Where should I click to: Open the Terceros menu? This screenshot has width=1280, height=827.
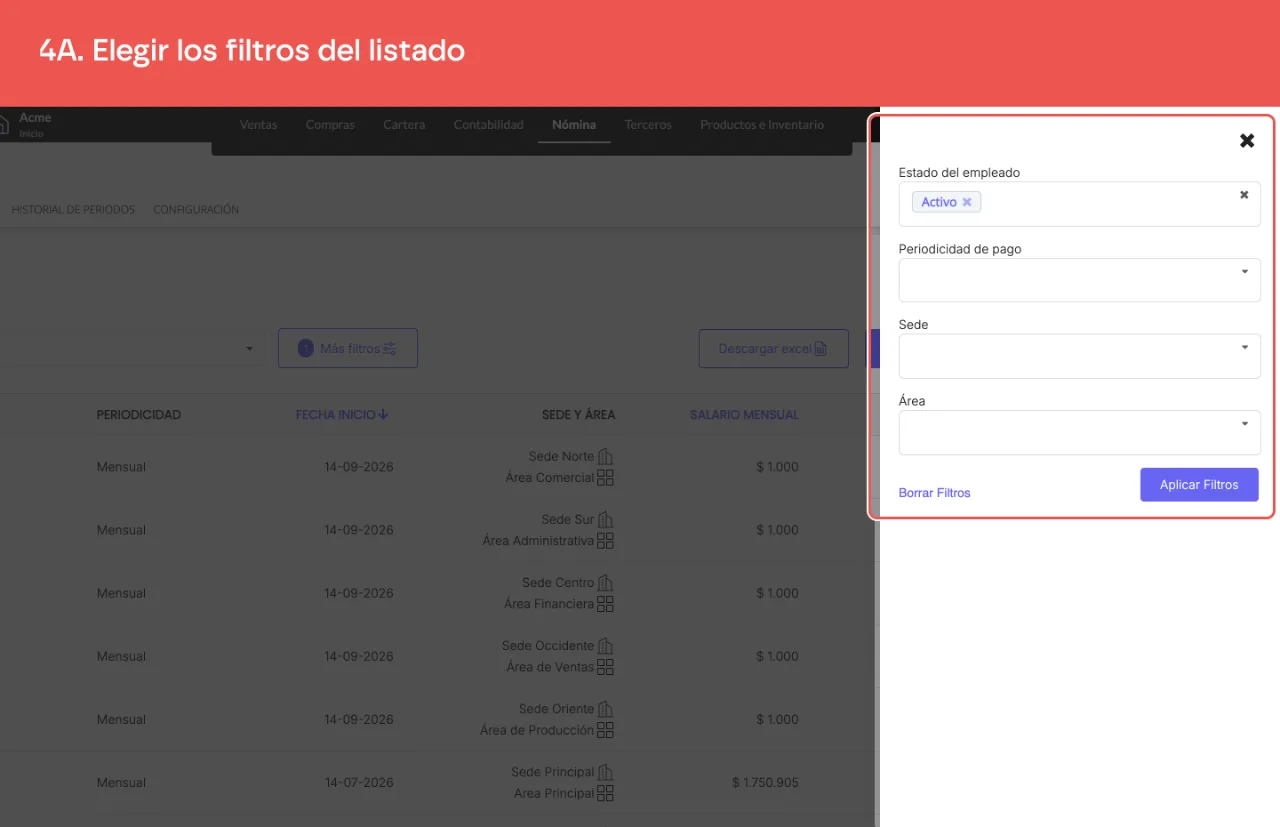(648, 125)
